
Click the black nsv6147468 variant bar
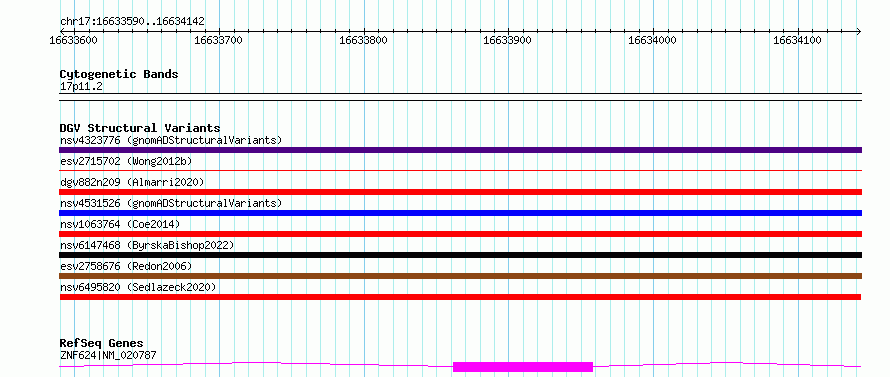pyautogui.click(x=460, y=255)
